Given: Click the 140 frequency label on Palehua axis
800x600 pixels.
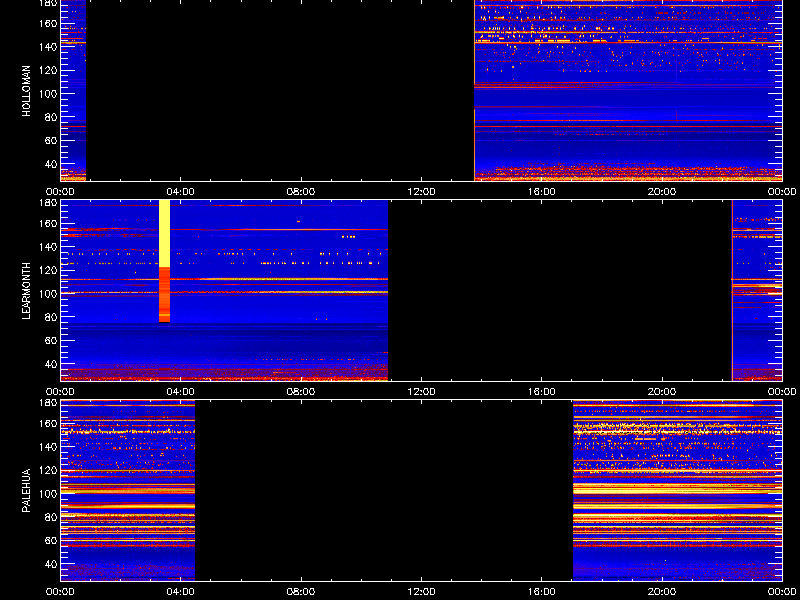Looking at the screenshot, I should [49, 447].
